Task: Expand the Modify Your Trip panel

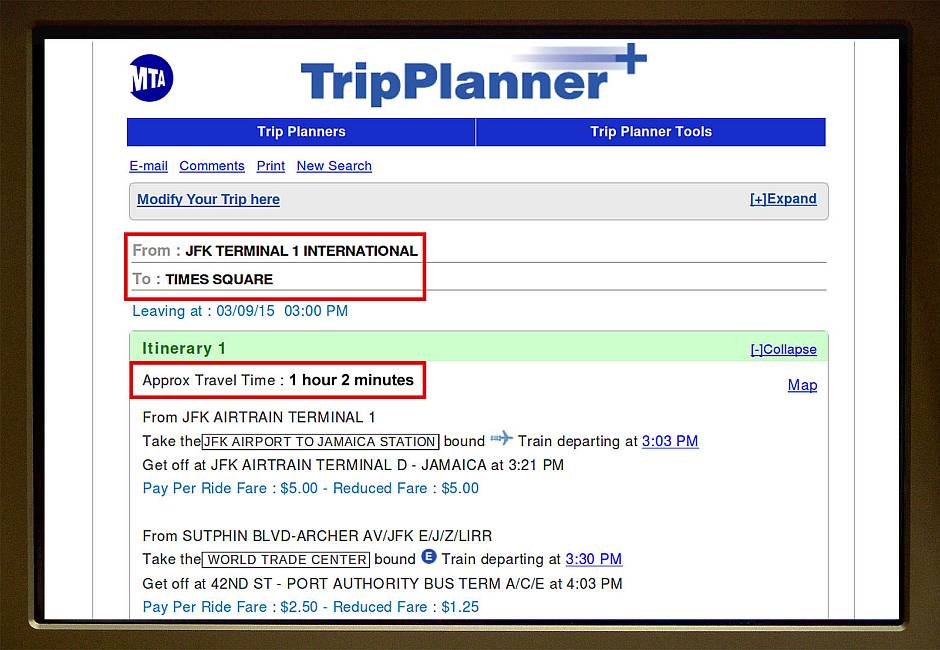Action: 783,199
